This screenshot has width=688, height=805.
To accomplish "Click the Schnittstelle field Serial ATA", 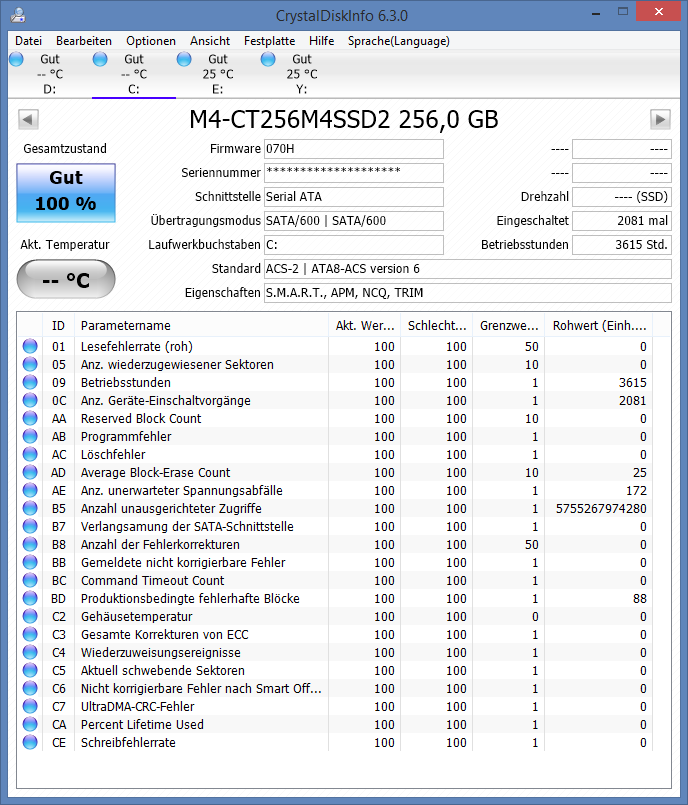I will (354, 197).
